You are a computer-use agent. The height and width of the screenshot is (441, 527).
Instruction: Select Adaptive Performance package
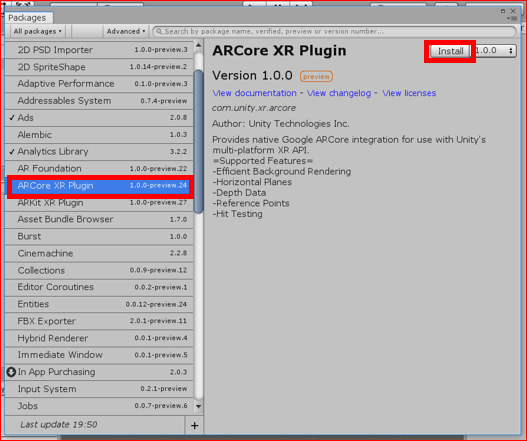[x=99, y=84]
